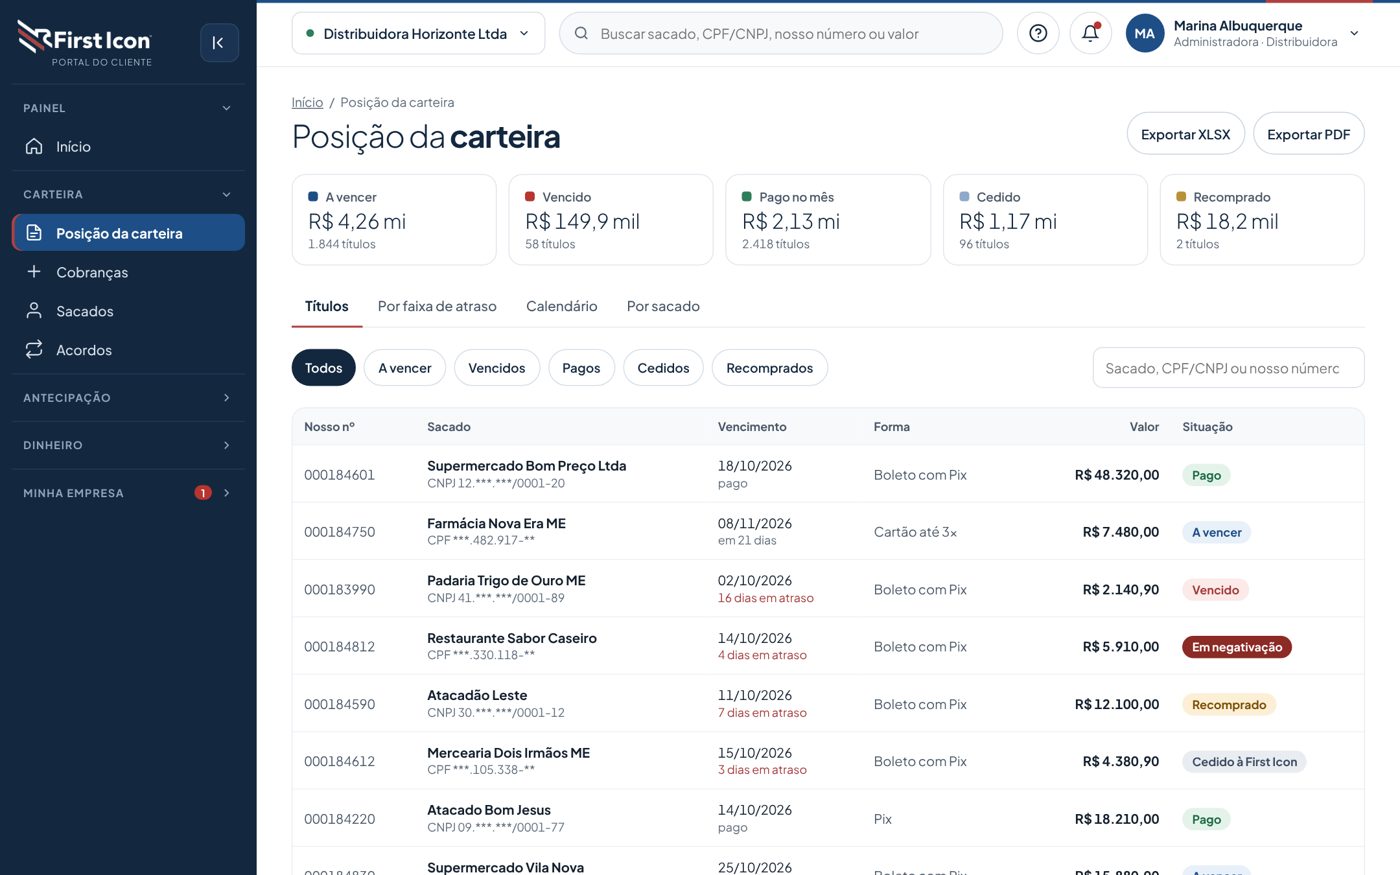This screenshot has width=1400, height=875.
Task: Go to Início breadcrumb link
Action: pyautogui.click(x=307, y=102)
